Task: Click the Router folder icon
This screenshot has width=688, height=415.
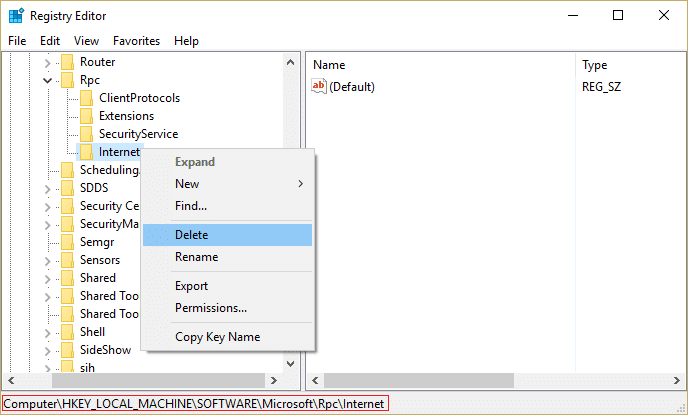Action: point(68,62)
